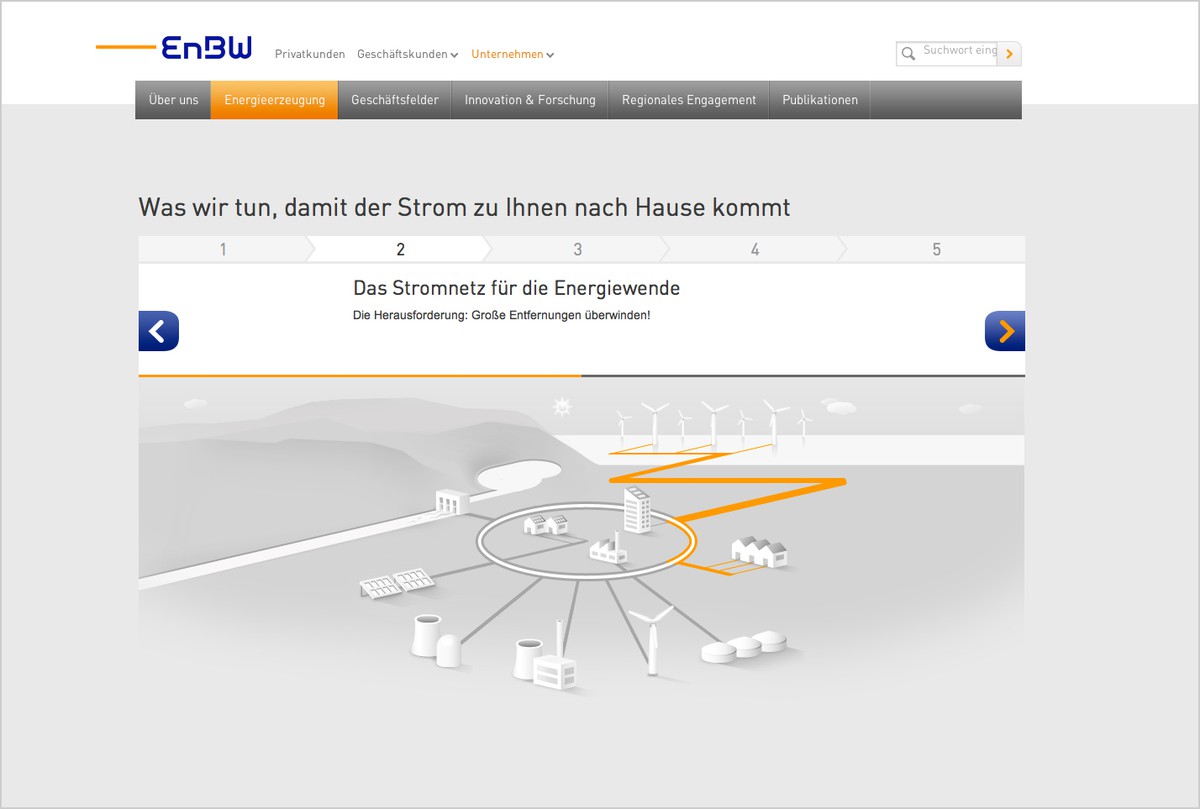This screenshot has height=809, width=1200.
Task: Click the single wind turbine icon
Action: click(651, 638)
